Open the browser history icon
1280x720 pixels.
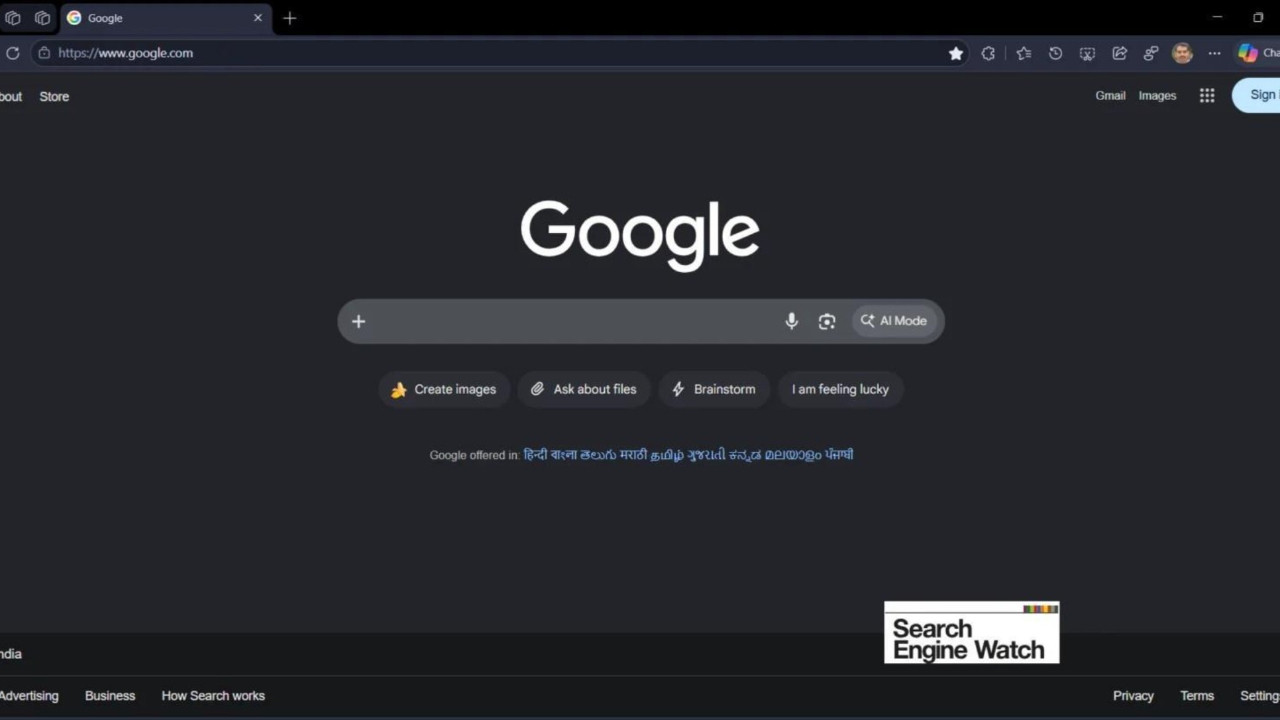(1055, 54)
